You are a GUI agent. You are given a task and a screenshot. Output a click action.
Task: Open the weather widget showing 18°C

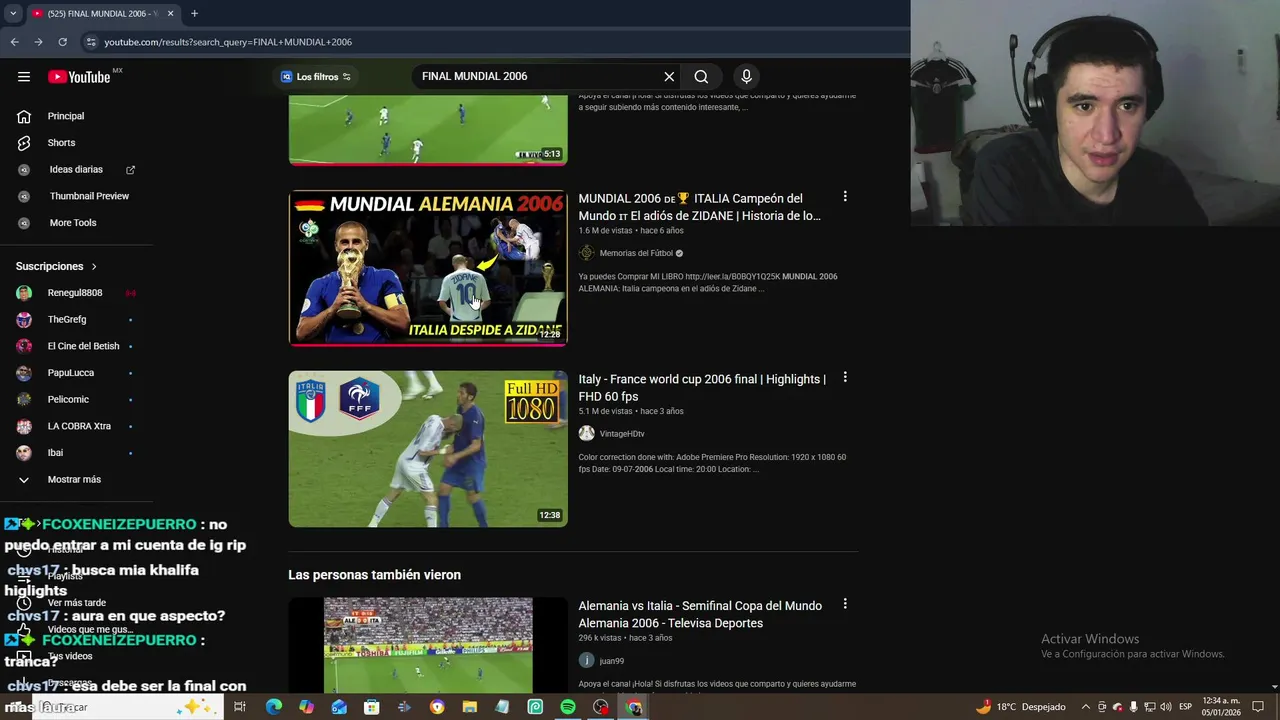coord(1020,707)
